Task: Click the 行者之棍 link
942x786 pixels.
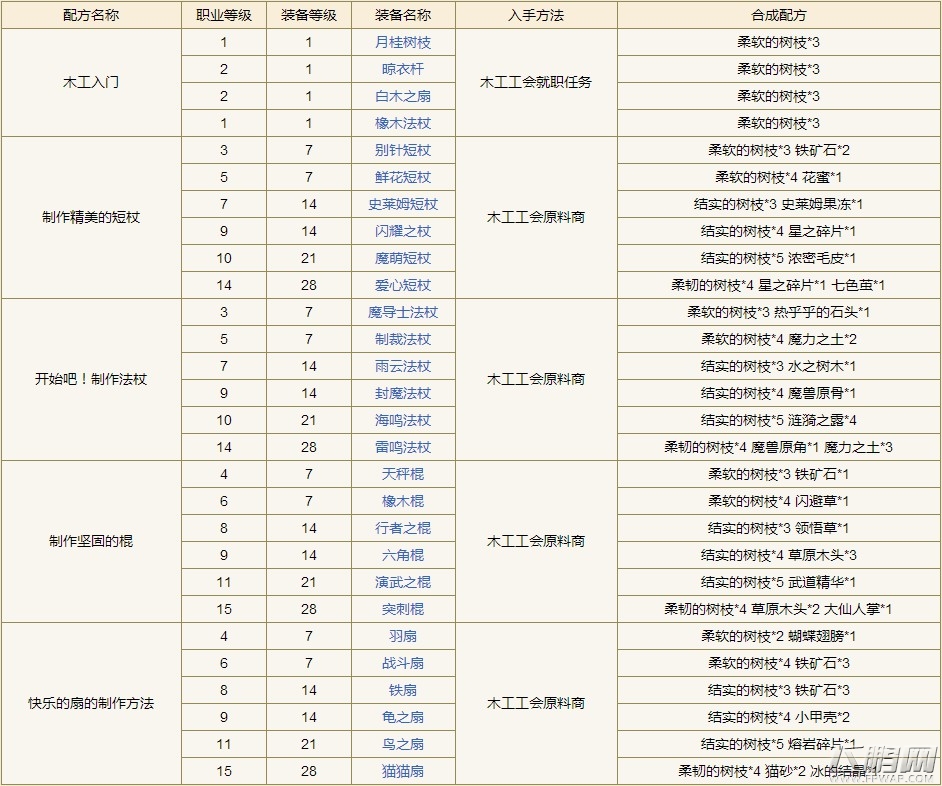Action: (x=403, y=529)
